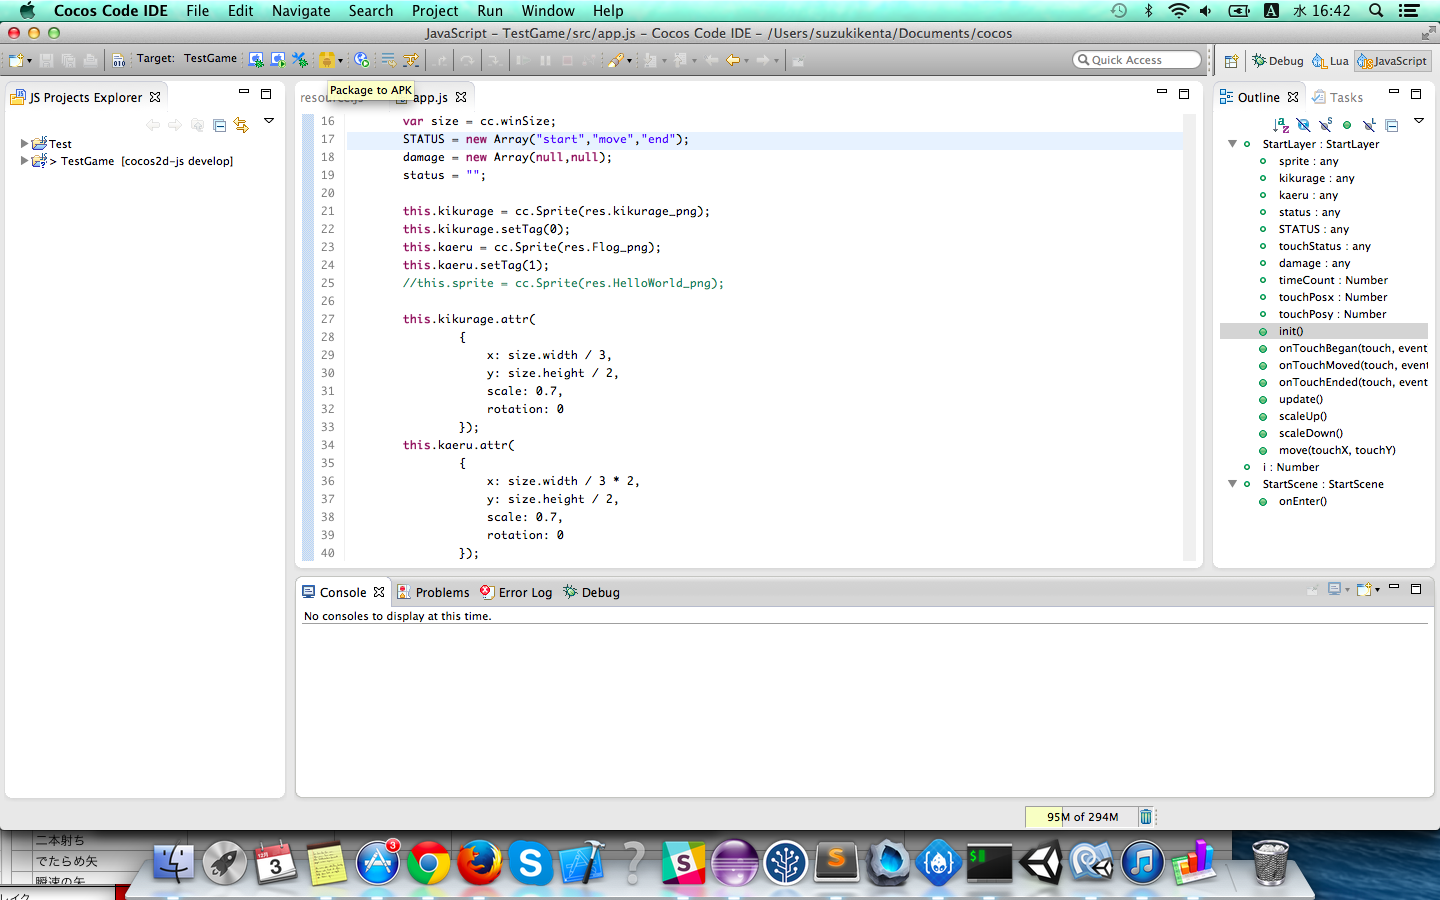This screenshot has height=900, width=1440.
Task: Click the binary build icon beside Target
Action: tap(118, 60)
